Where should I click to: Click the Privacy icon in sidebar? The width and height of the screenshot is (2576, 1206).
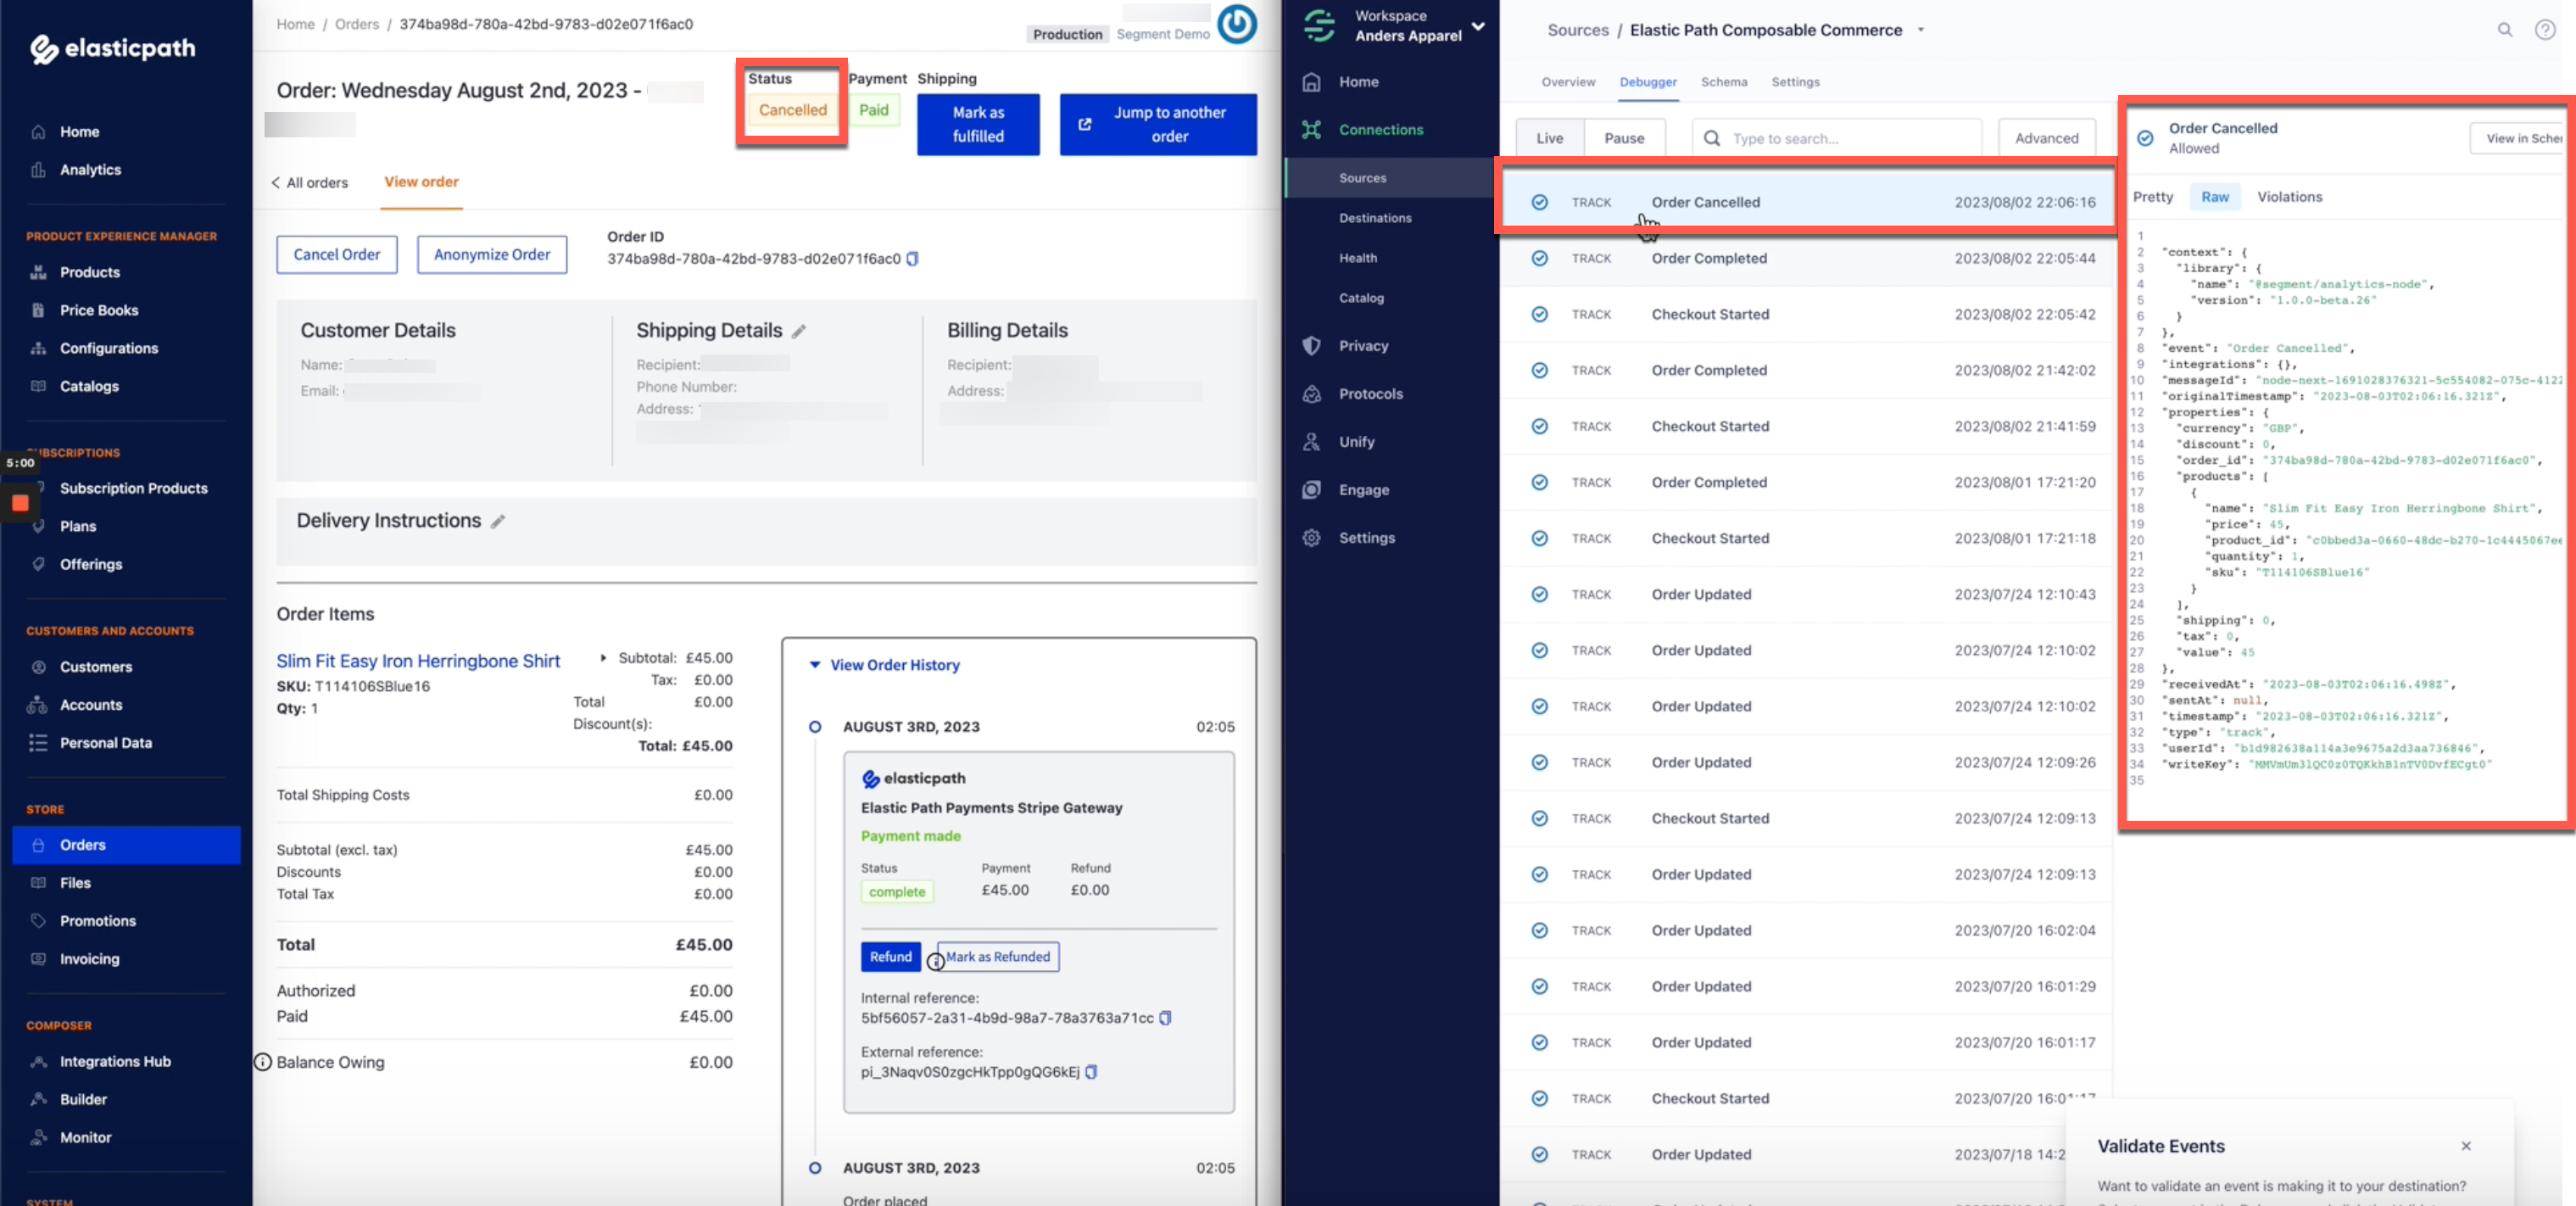coord(1313,345)
